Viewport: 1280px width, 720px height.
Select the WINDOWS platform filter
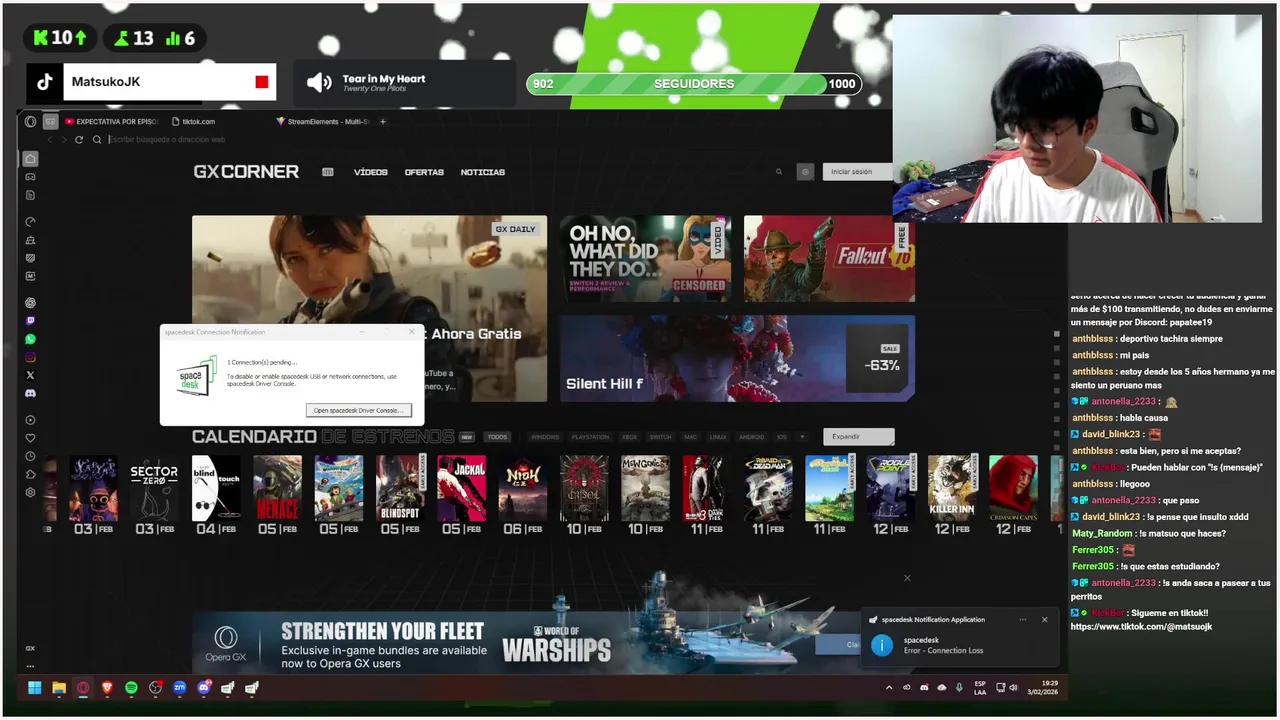tap(545, 437)
